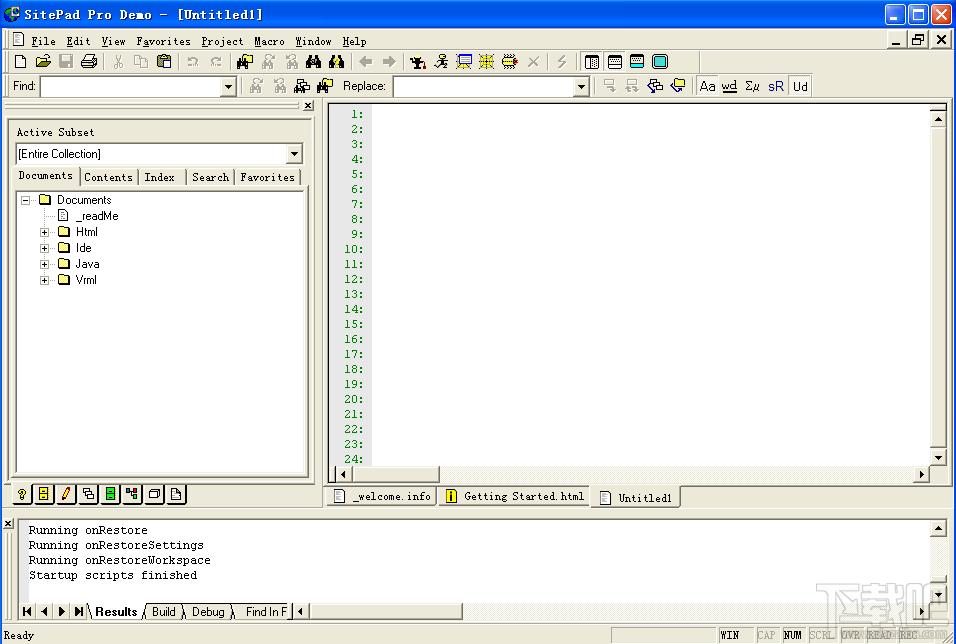Open the Find history dropdown arrow
Screen dimensions: 956x644
click(229, 87)
